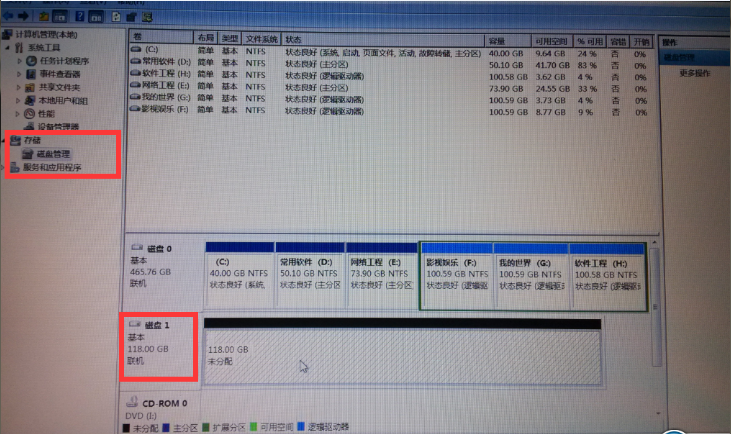Expand the 任务计划程序 node

click(x=19, y=61)
